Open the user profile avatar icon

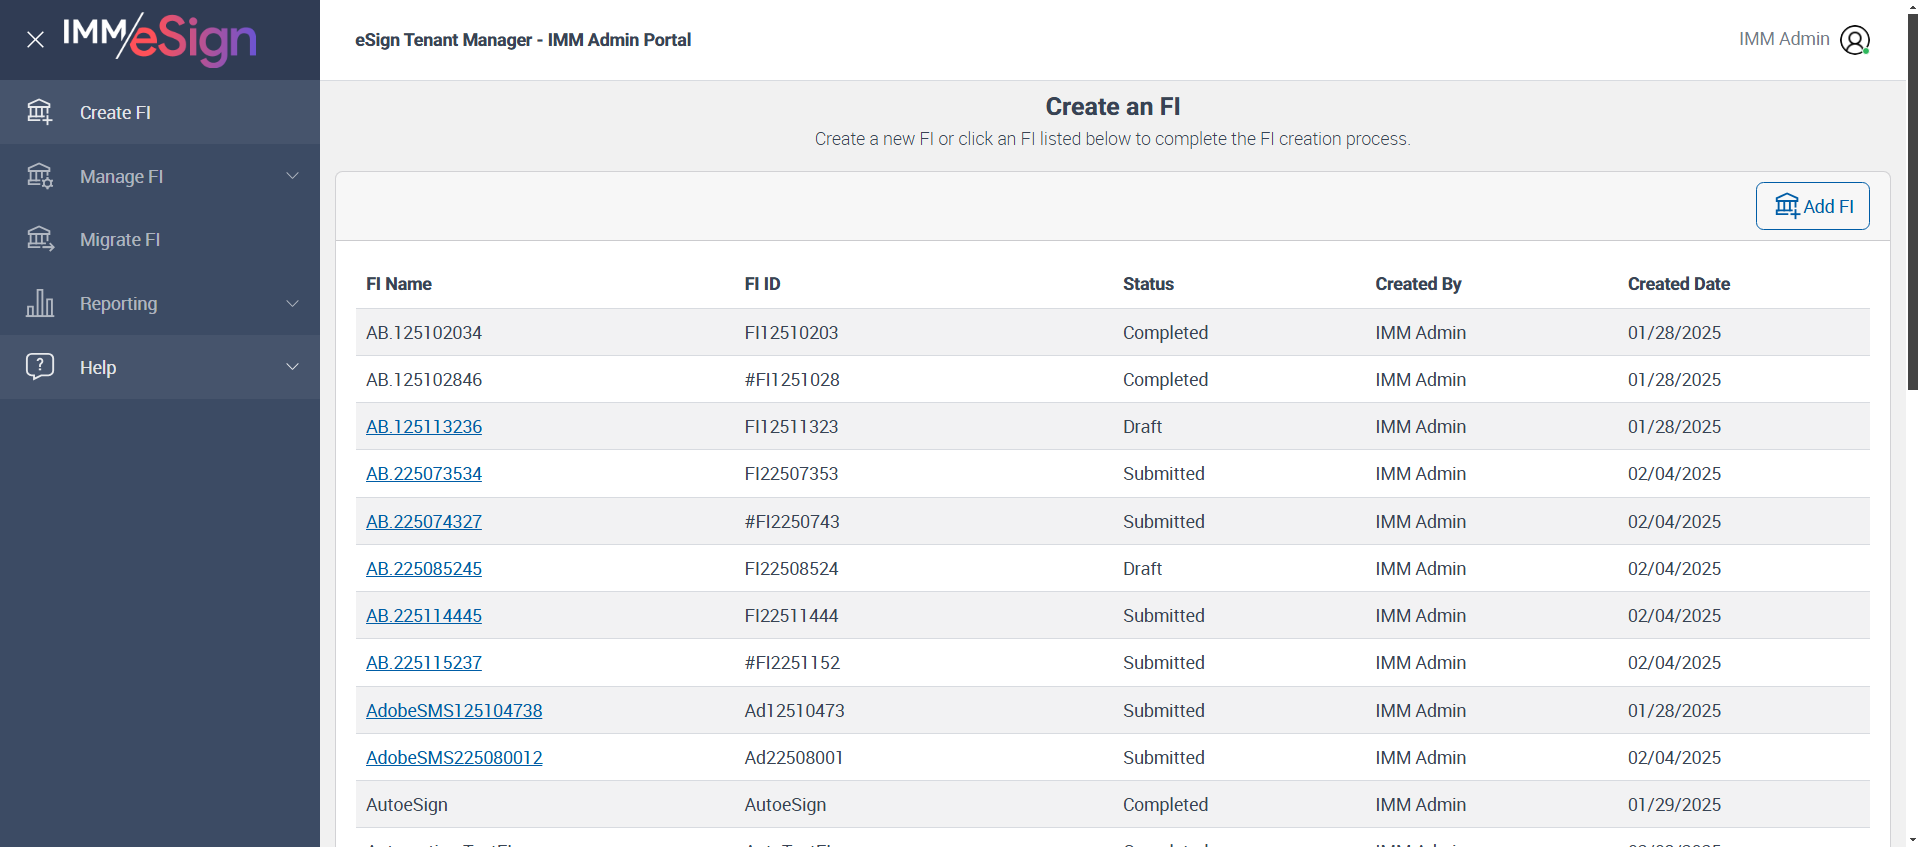pos(1855,40)
